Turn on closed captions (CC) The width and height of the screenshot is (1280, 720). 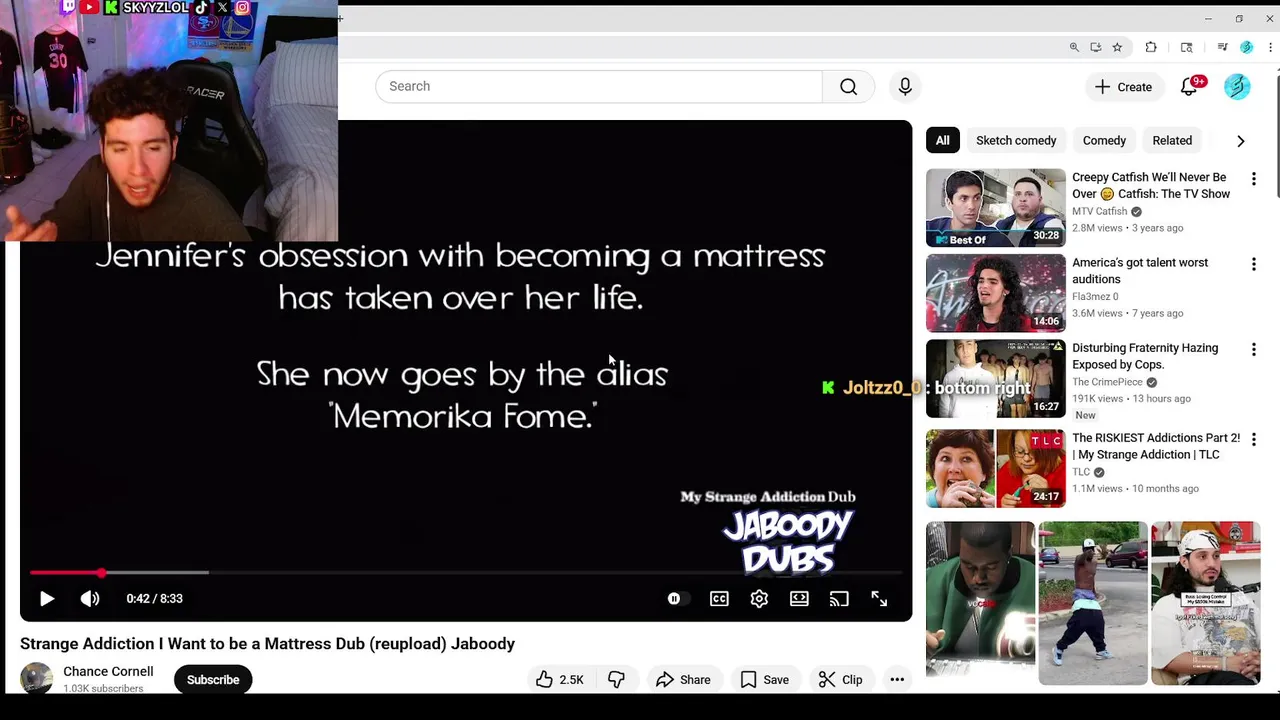click(719, 598)
